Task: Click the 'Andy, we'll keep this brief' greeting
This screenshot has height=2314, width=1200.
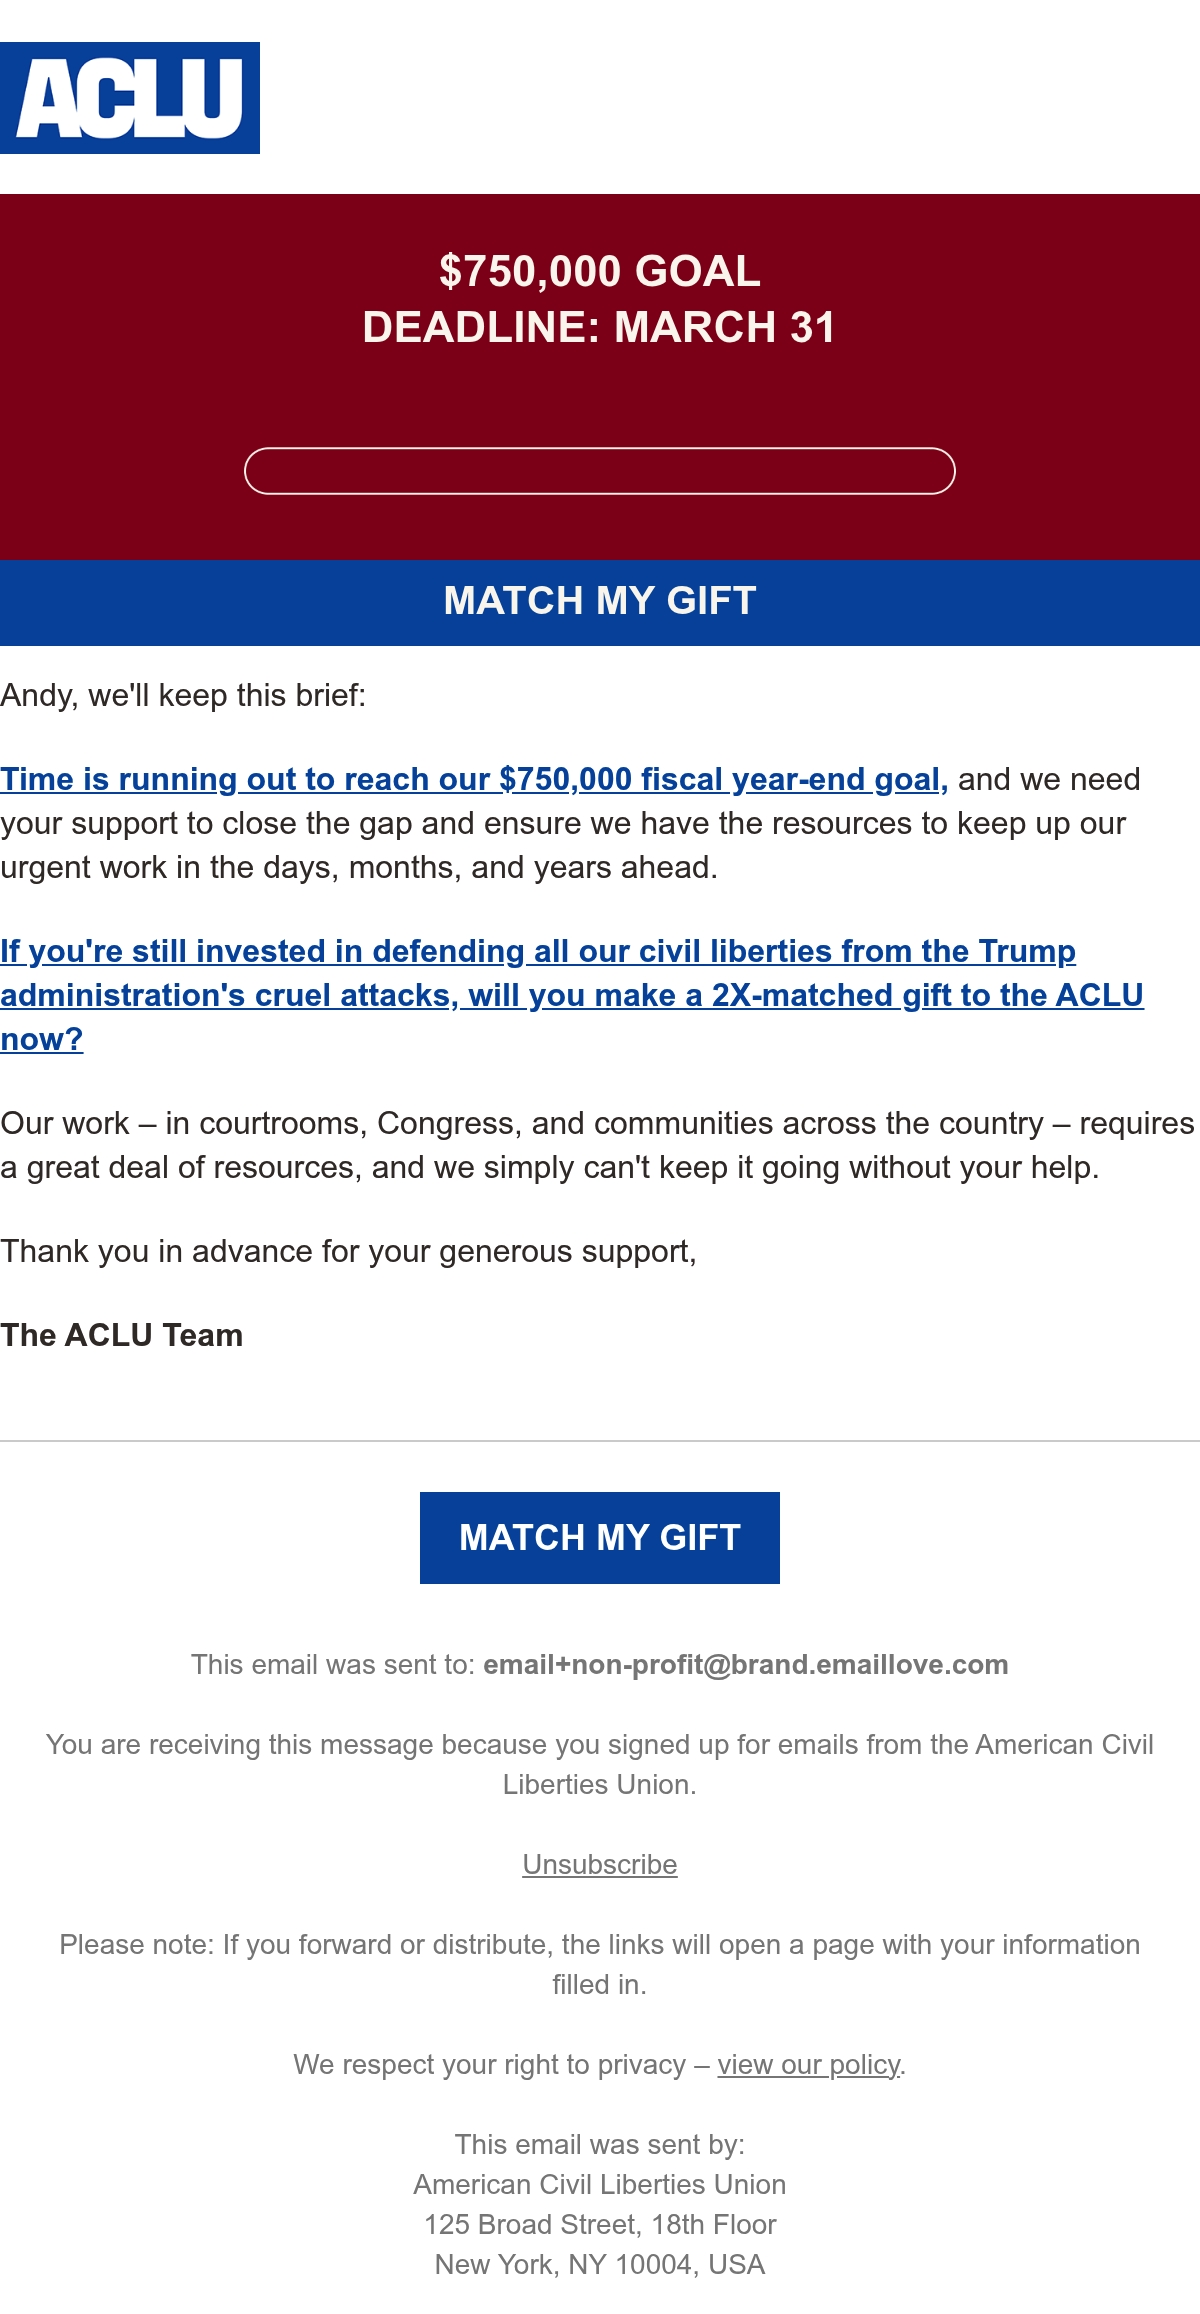Action: (x=183, y=695)
